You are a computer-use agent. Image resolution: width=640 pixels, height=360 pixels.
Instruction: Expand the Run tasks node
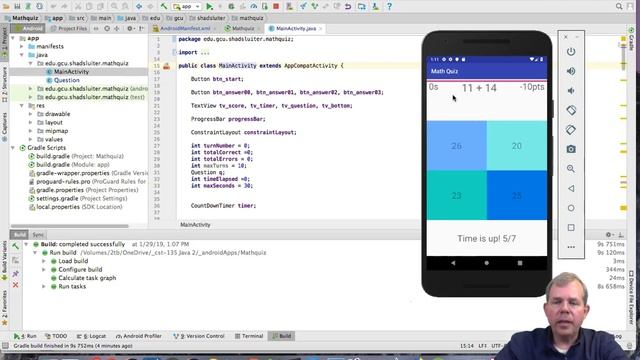pos(44,287)
